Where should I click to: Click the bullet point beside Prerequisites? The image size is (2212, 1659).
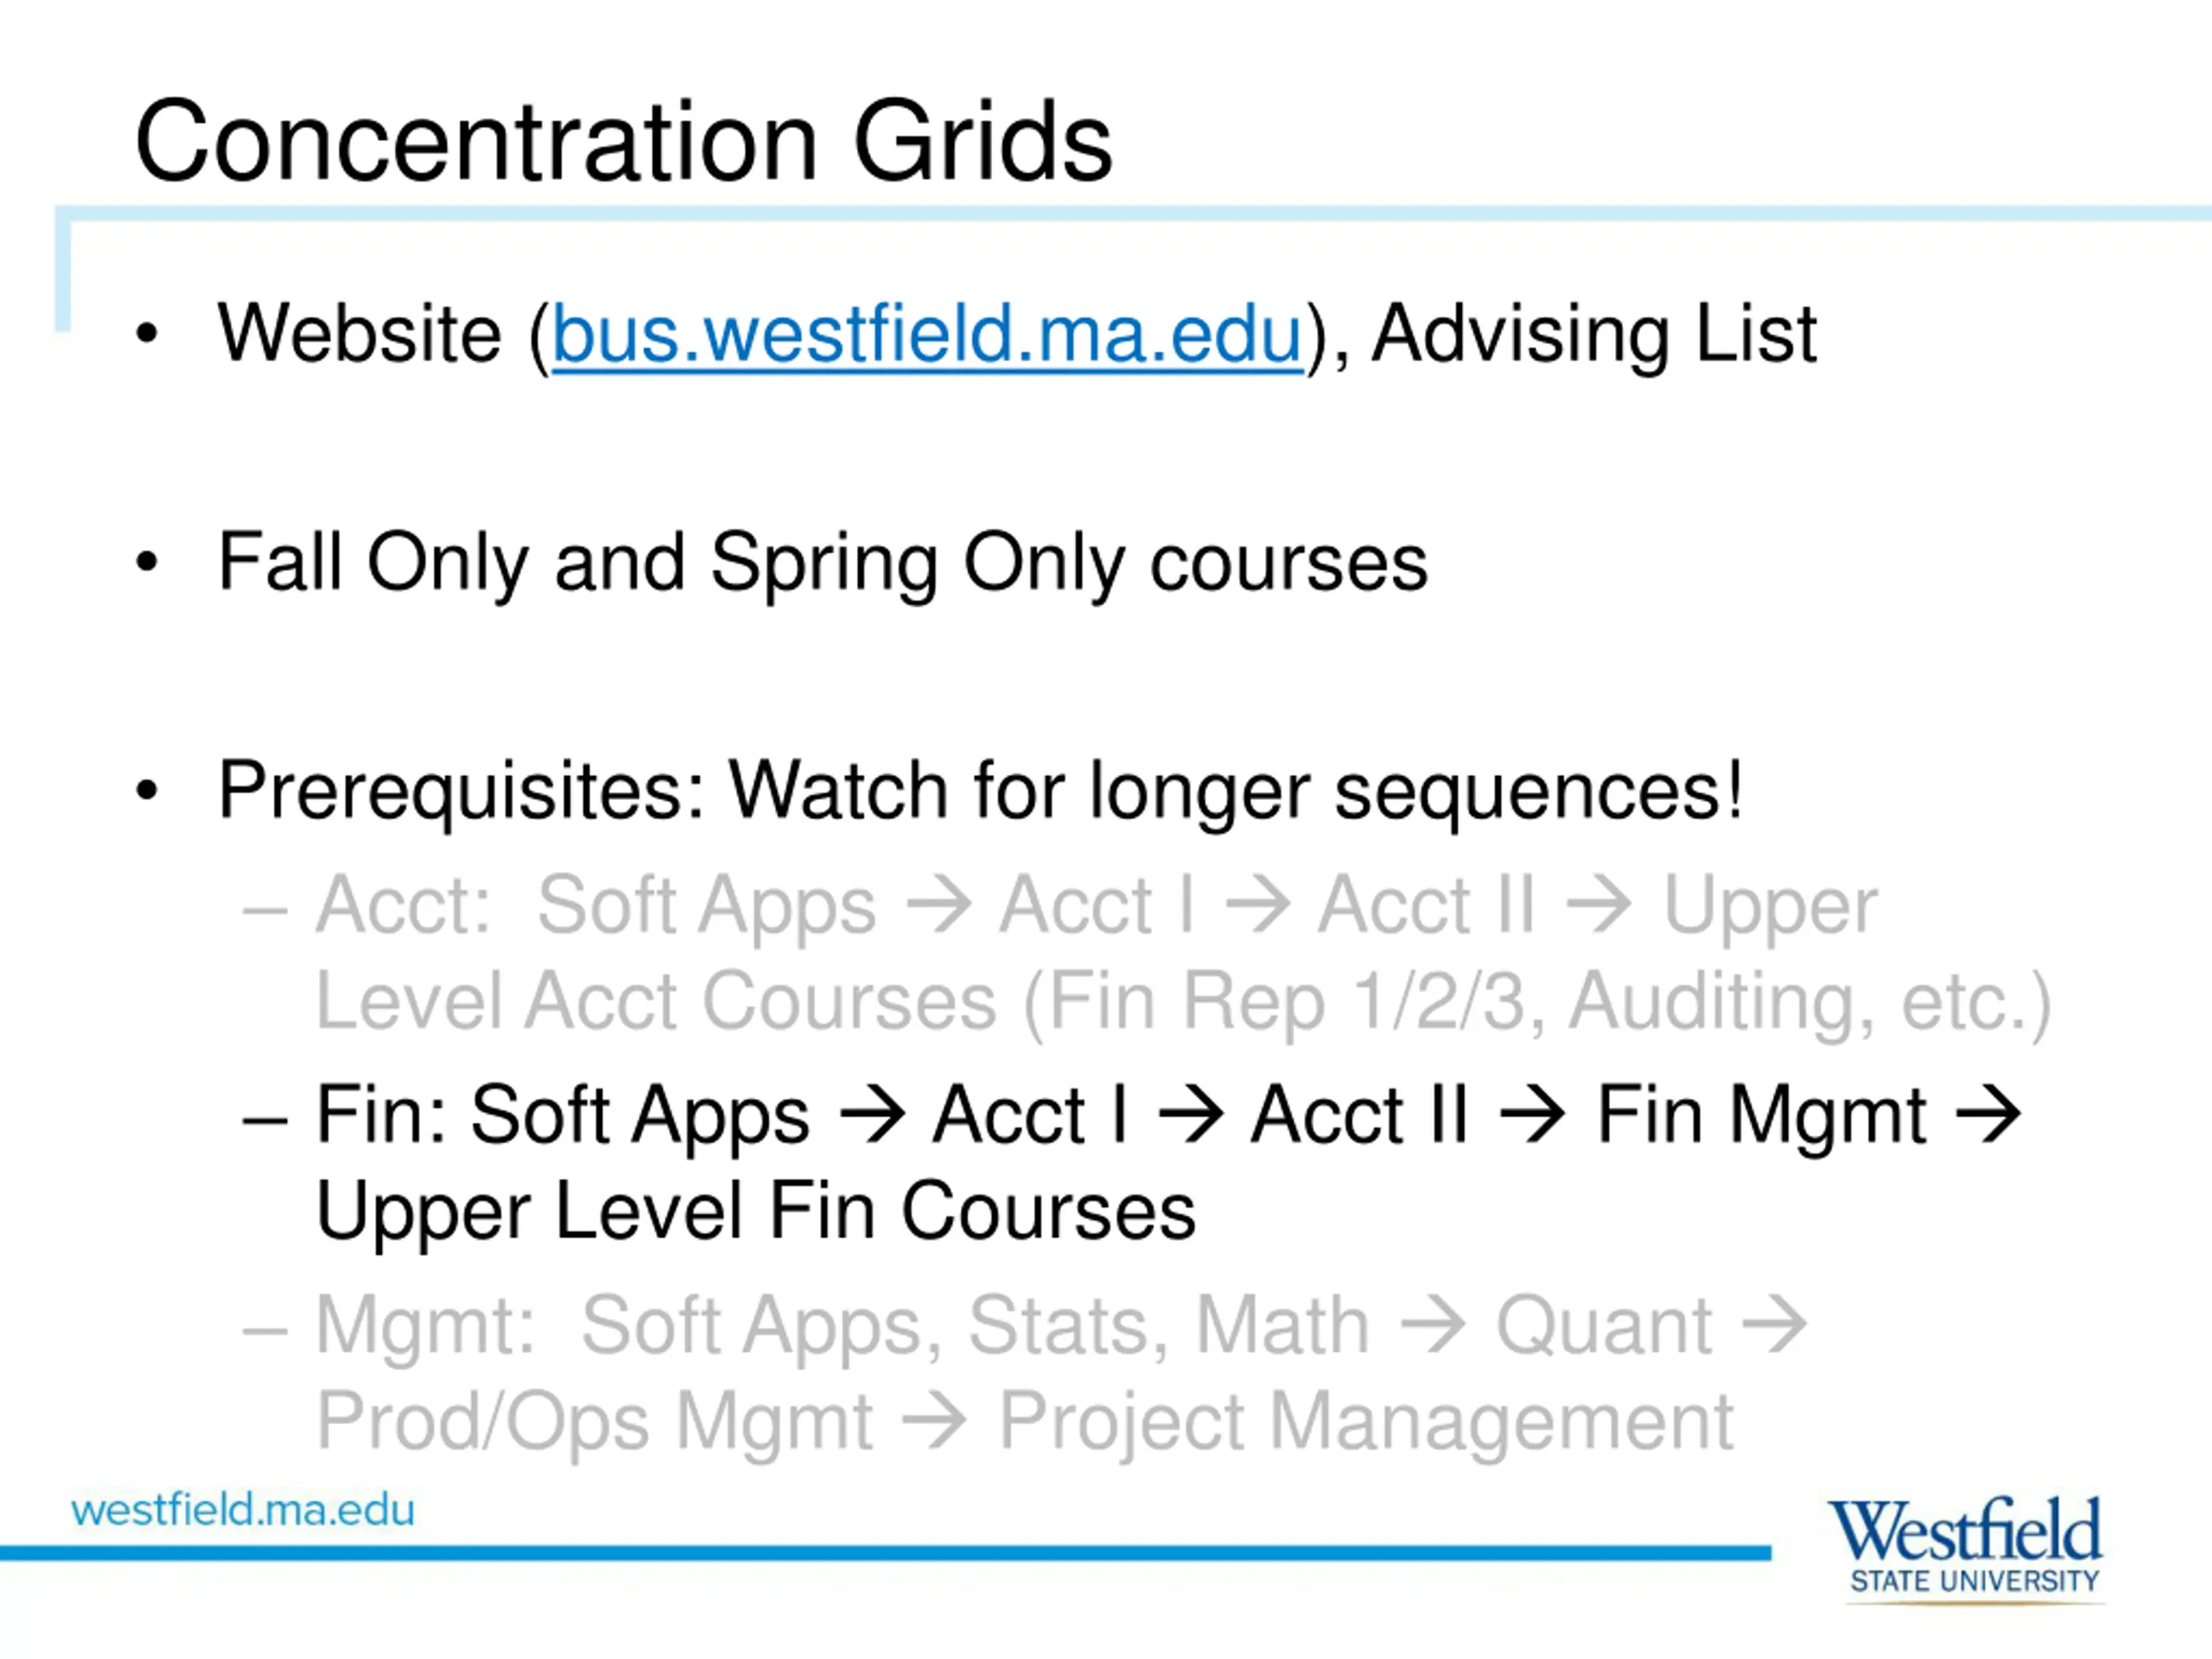pyautogui.click(x=147, y=791)
